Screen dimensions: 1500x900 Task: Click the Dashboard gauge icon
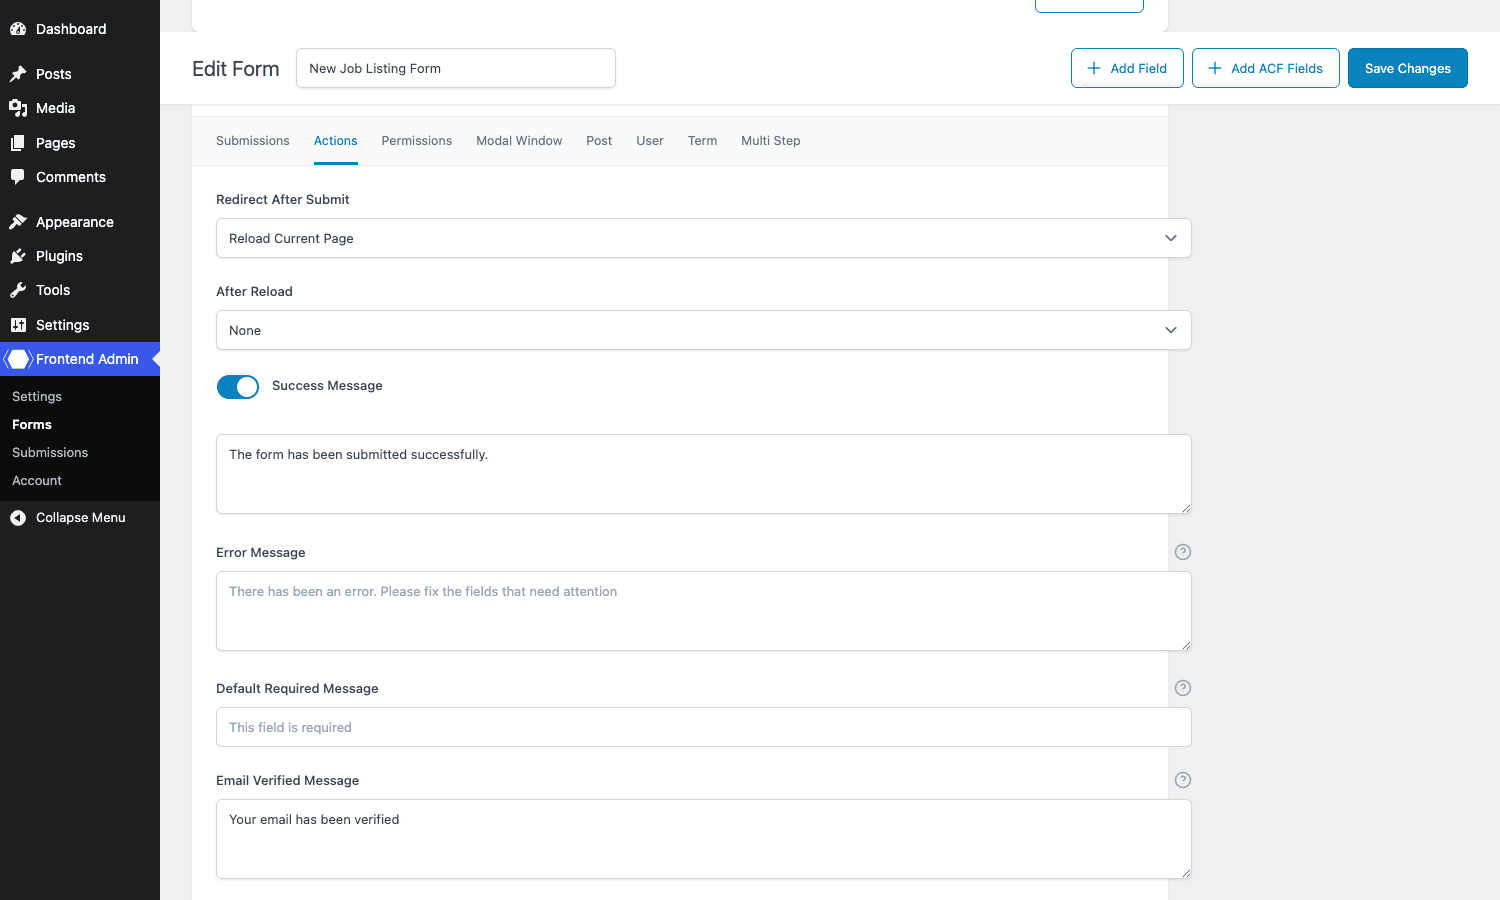18,29
